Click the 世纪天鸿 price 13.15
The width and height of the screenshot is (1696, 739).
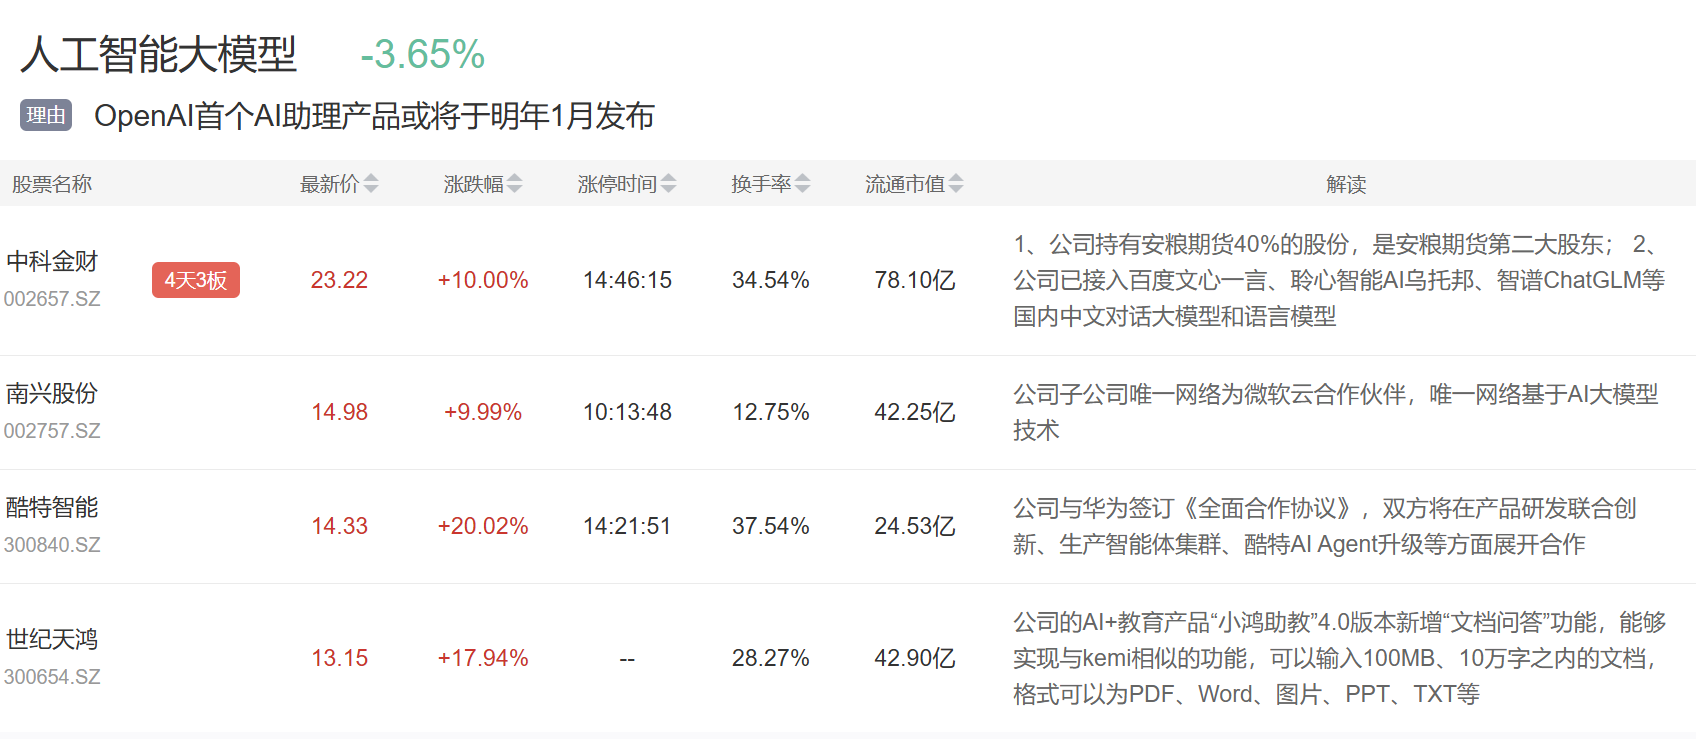coord(339,658)
